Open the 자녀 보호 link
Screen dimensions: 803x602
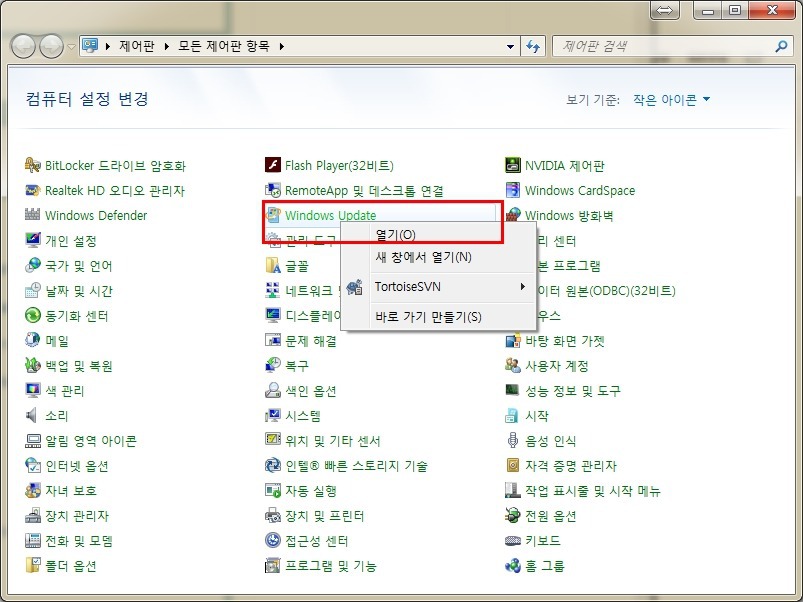click(71, 490)
